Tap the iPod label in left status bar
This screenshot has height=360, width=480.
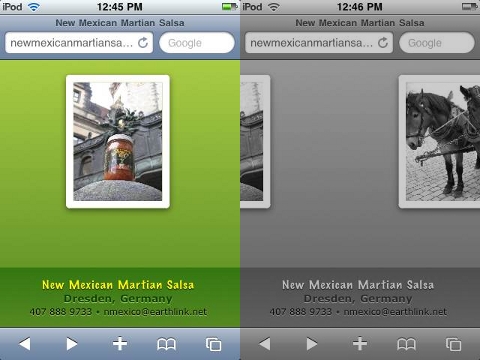pyautogui.click(x=12, y=7)
